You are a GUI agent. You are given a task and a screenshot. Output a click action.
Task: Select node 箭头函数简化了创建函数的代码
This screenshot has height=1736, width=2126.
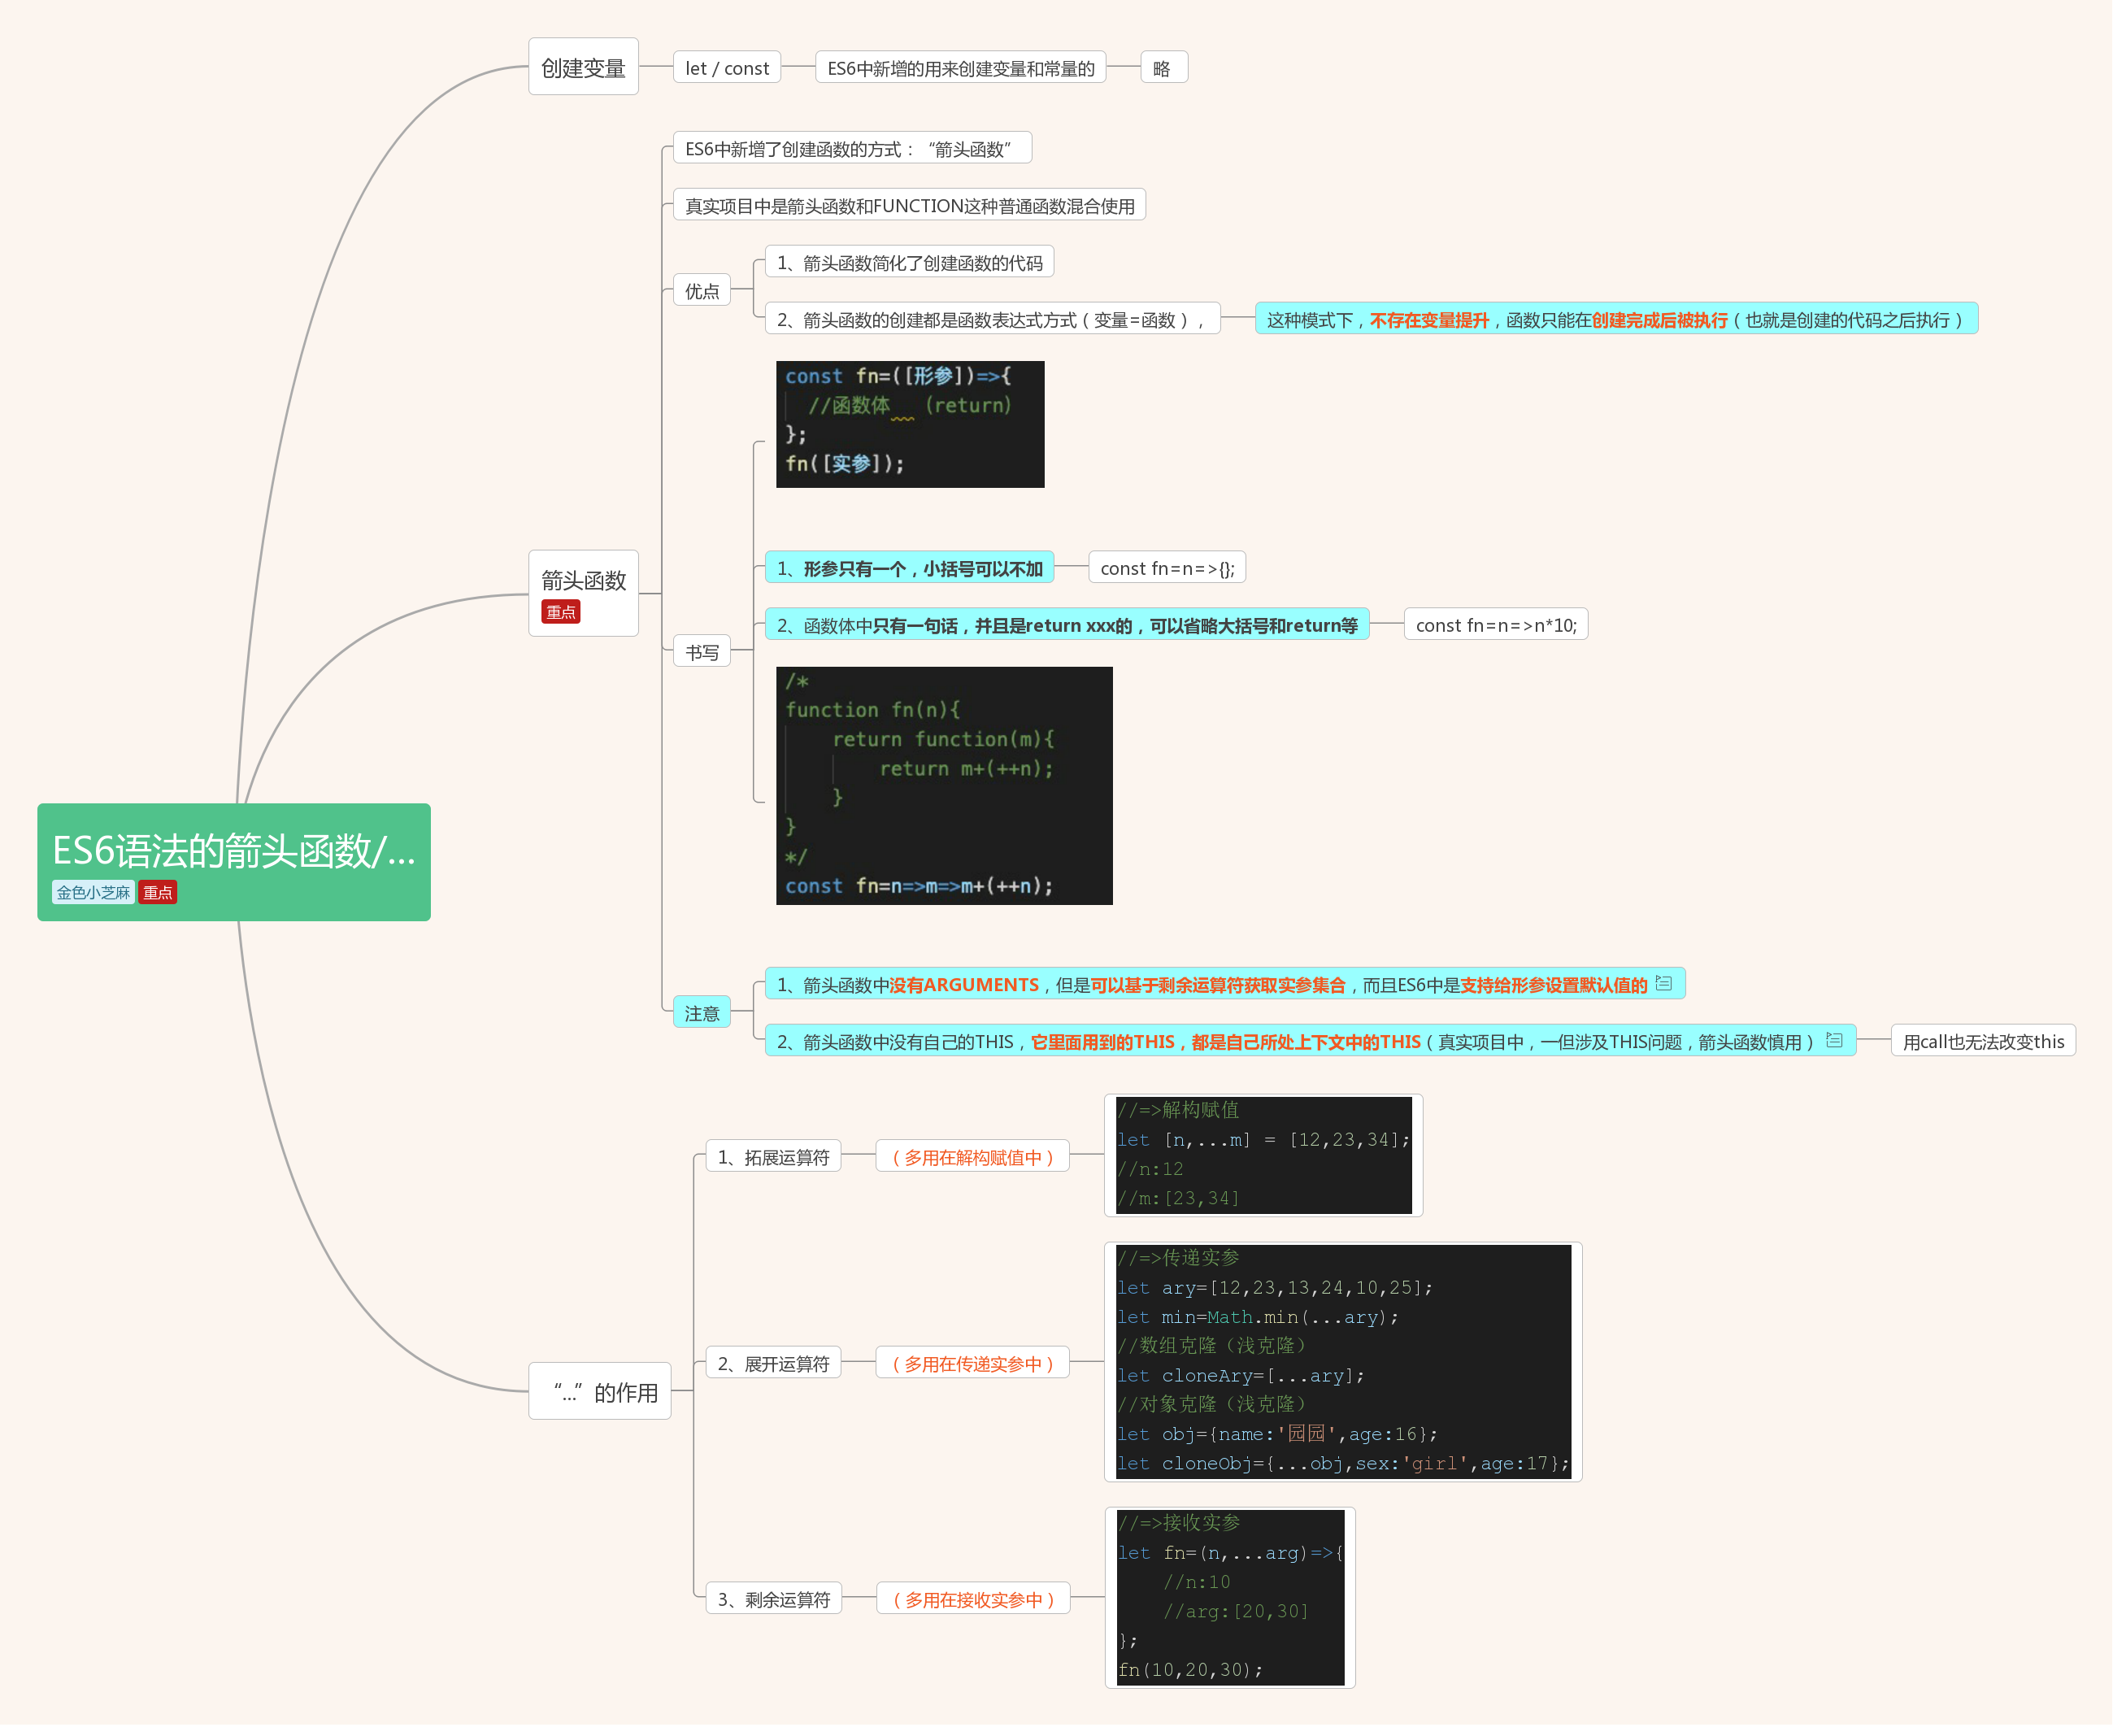click(x=916, y=264)
